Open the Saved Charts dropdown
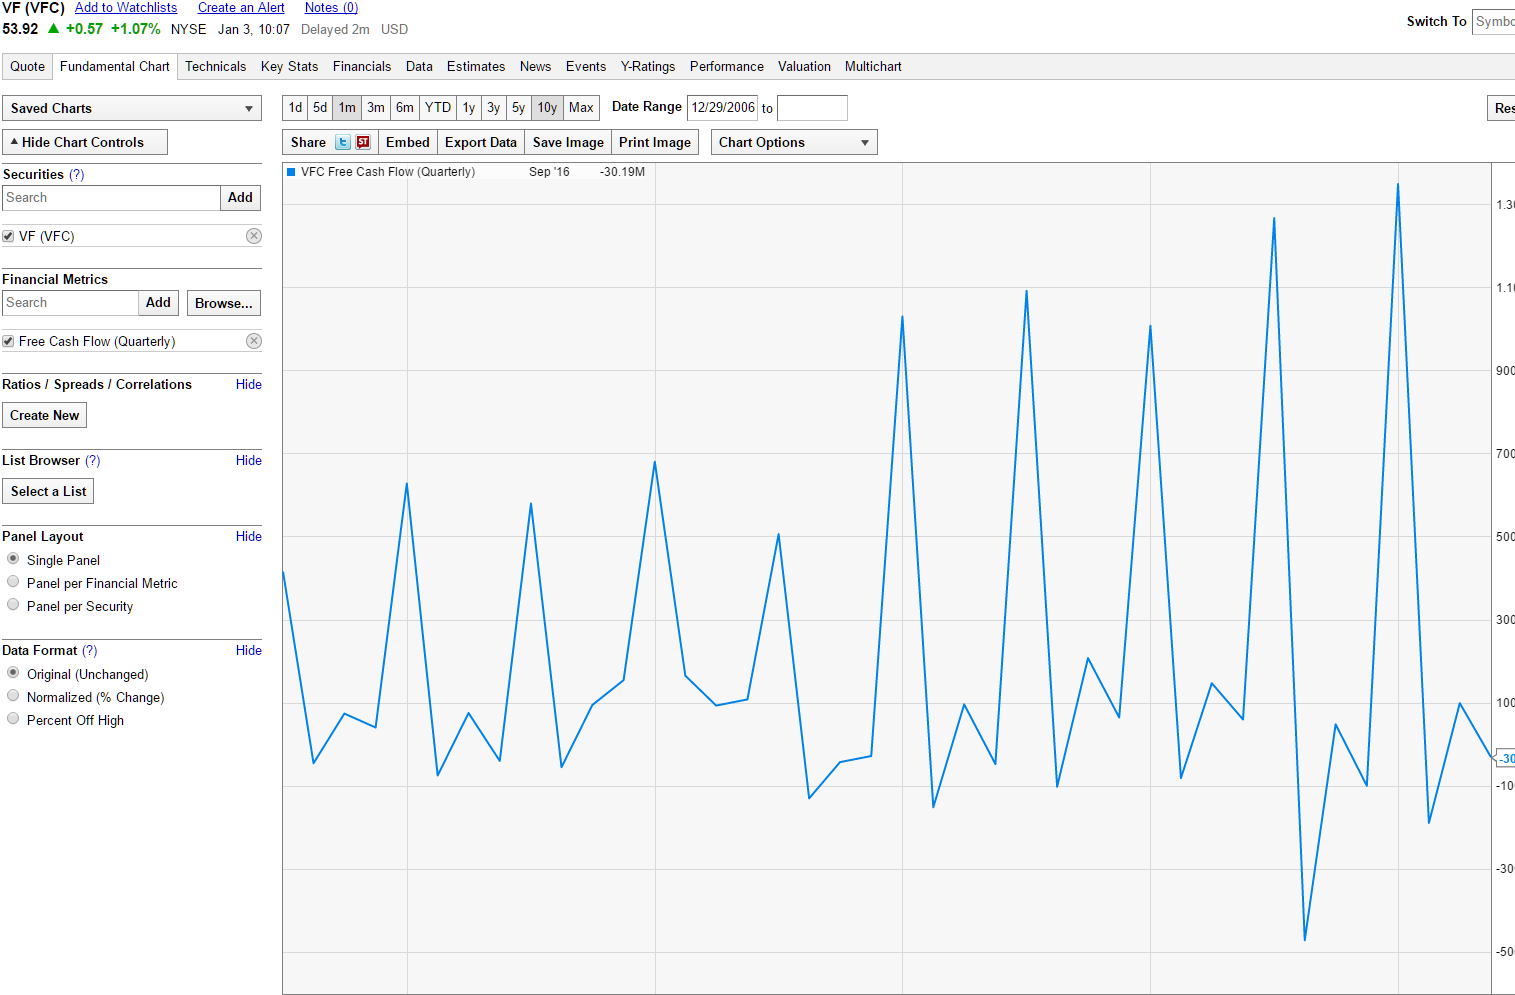The height and width of the screenshot is (995, 1515). [x=132, y=108]
